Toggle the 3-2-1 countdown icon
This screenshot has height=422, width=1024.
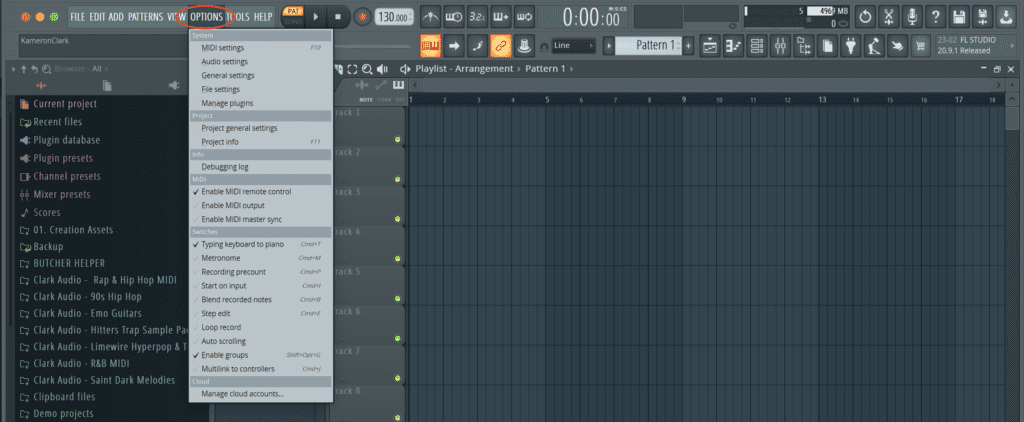pos(477,16)
